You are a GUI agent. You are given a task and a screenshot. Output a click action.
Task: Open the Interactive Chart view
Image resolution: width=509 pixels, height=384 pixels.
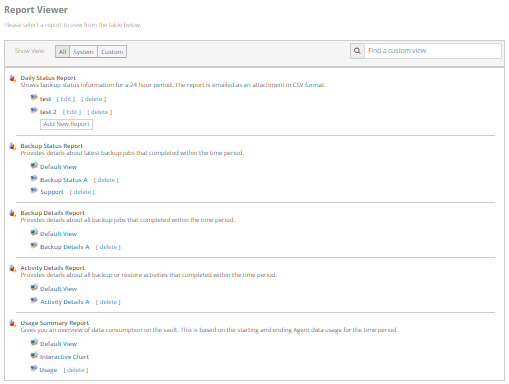pos(64,357)
